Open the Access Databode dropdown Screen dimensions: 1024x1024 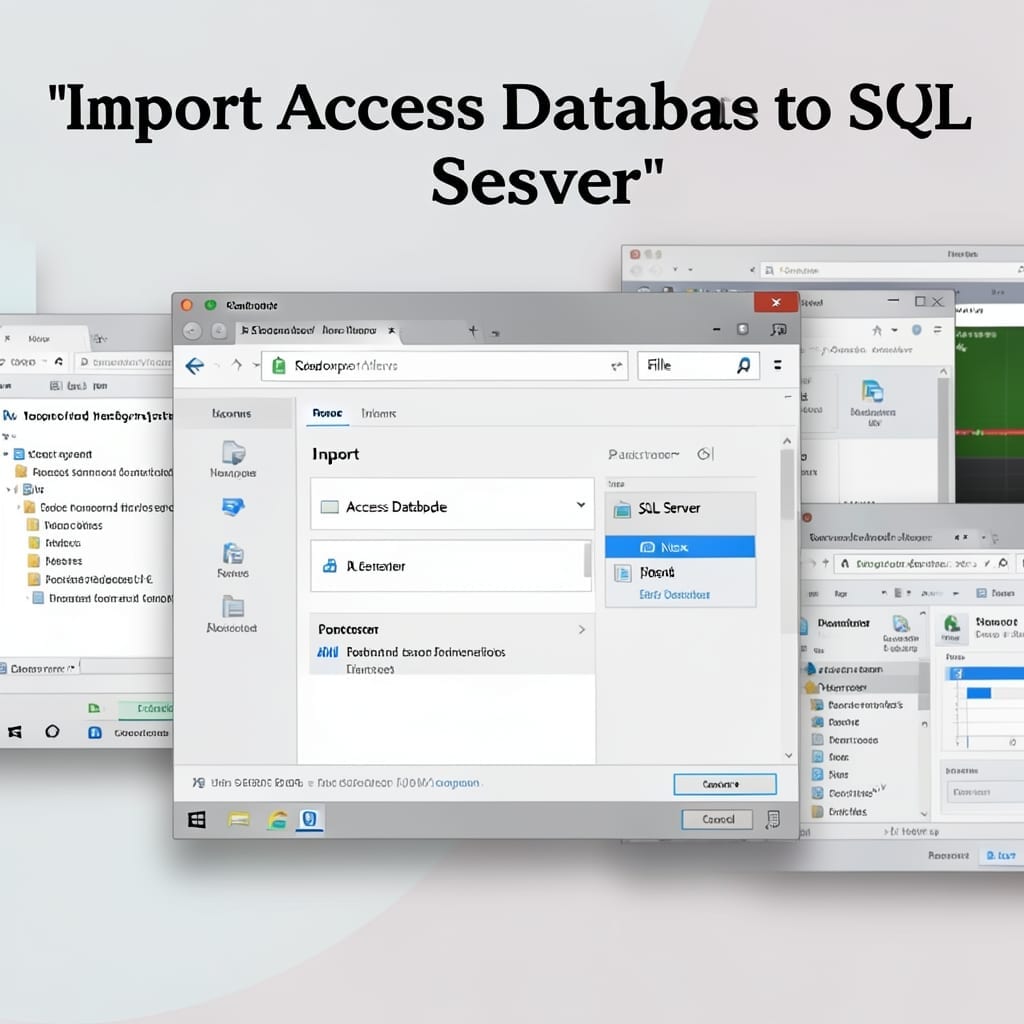(581, 505)
